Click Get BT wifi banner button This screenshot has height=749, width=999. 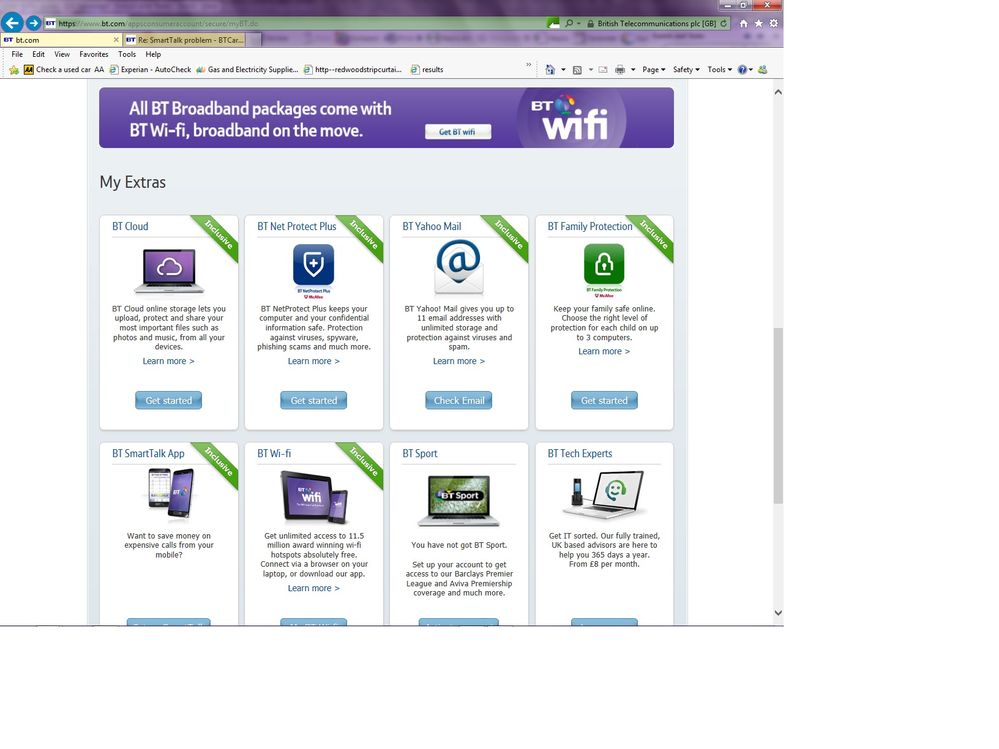pos(457,132)
